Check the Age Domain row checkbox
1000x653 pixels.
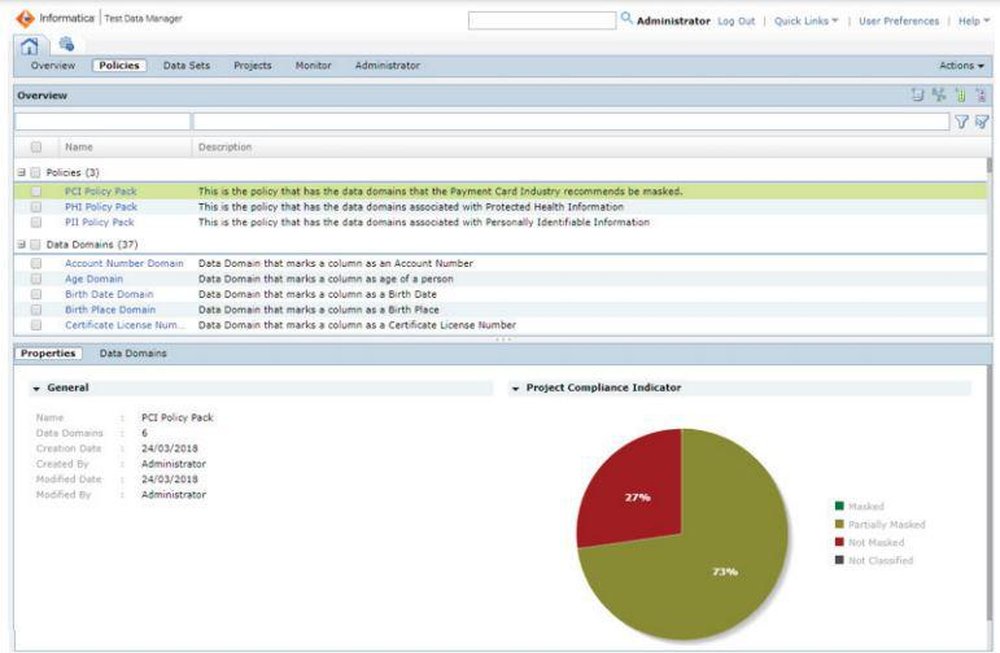[36, 279]
